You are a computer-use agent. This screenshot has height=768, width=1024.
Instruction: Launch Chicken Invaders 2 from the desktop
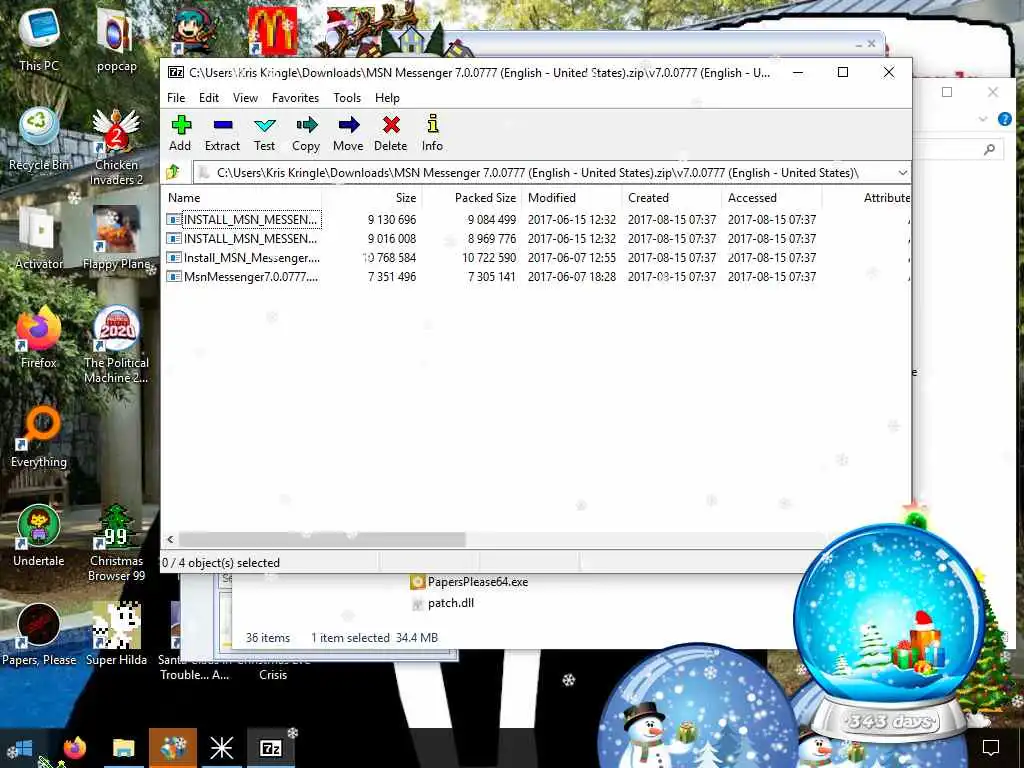click(x=116, y=147)
